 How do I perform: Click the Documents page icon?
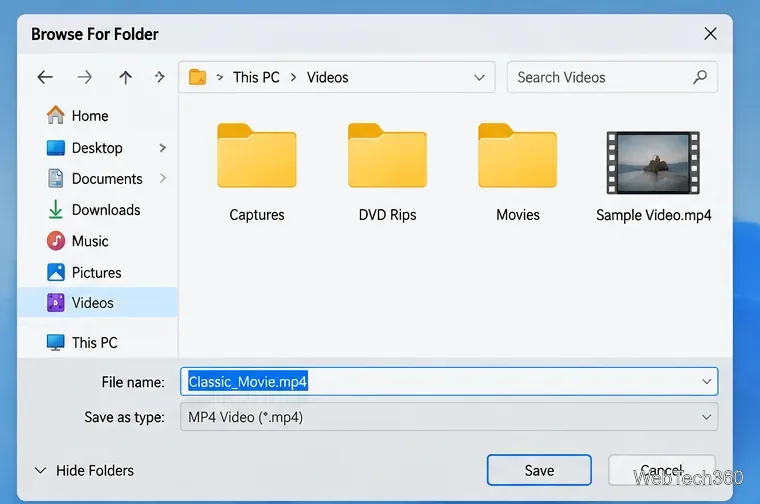point(56,178)
